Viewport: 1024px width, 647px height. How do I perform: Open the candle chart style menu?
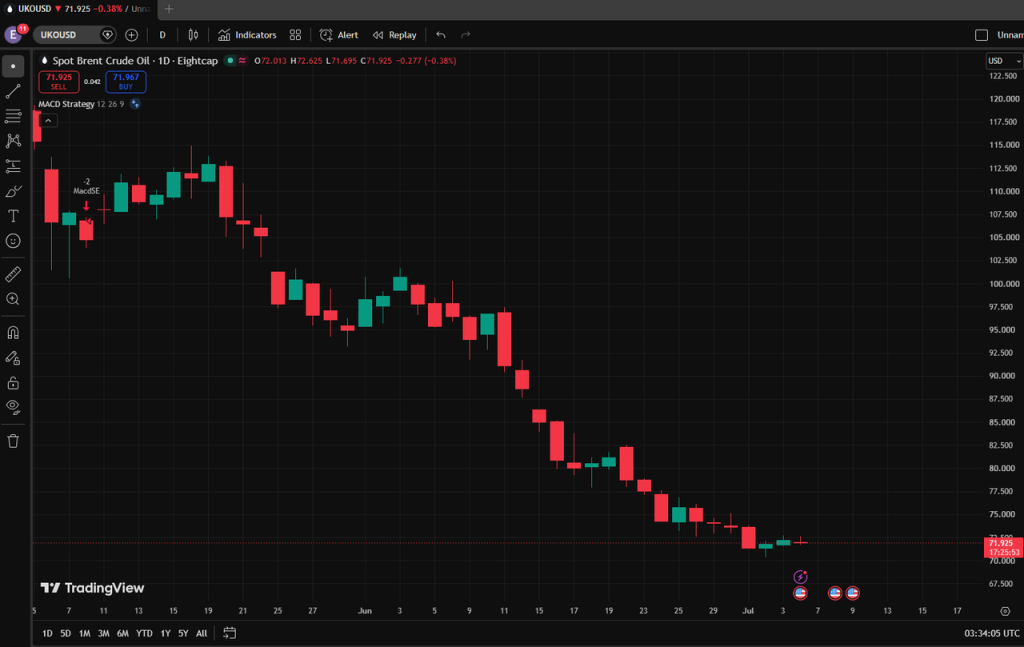click(x=193, y=35)
